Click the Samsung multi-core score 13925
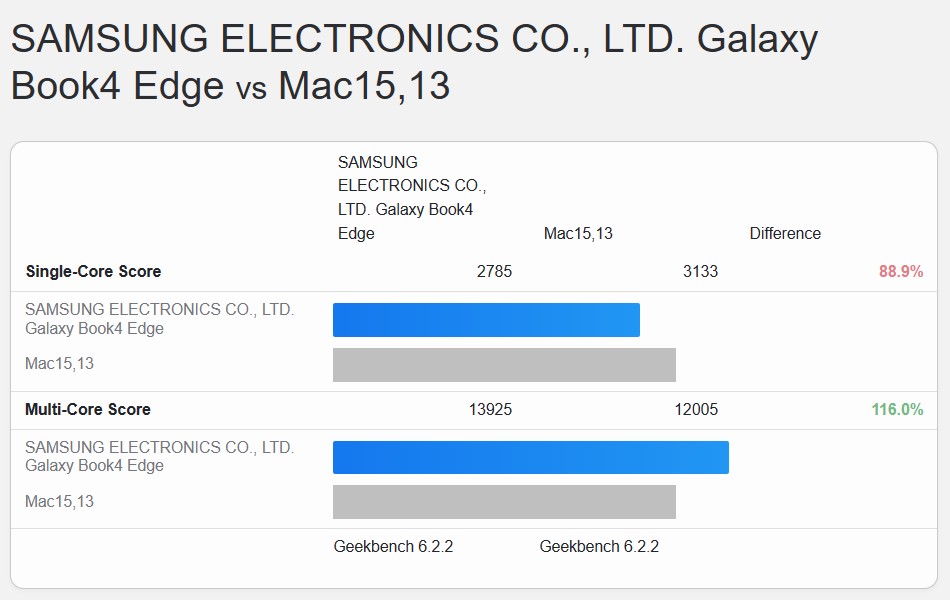950x600 pixels. (490, 409)
